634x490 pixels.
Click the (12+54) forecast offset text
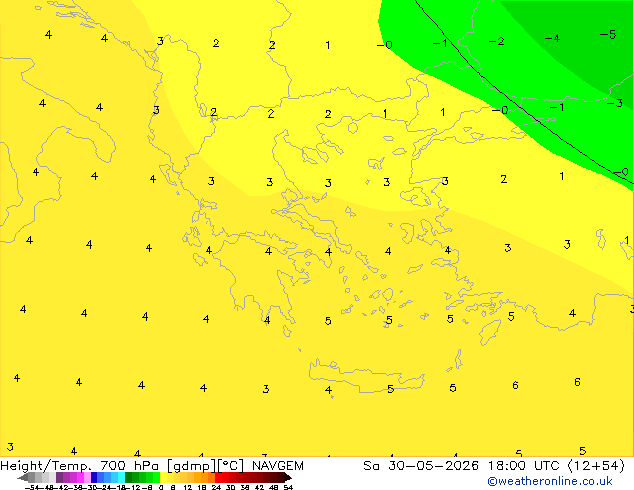point(596,466)
